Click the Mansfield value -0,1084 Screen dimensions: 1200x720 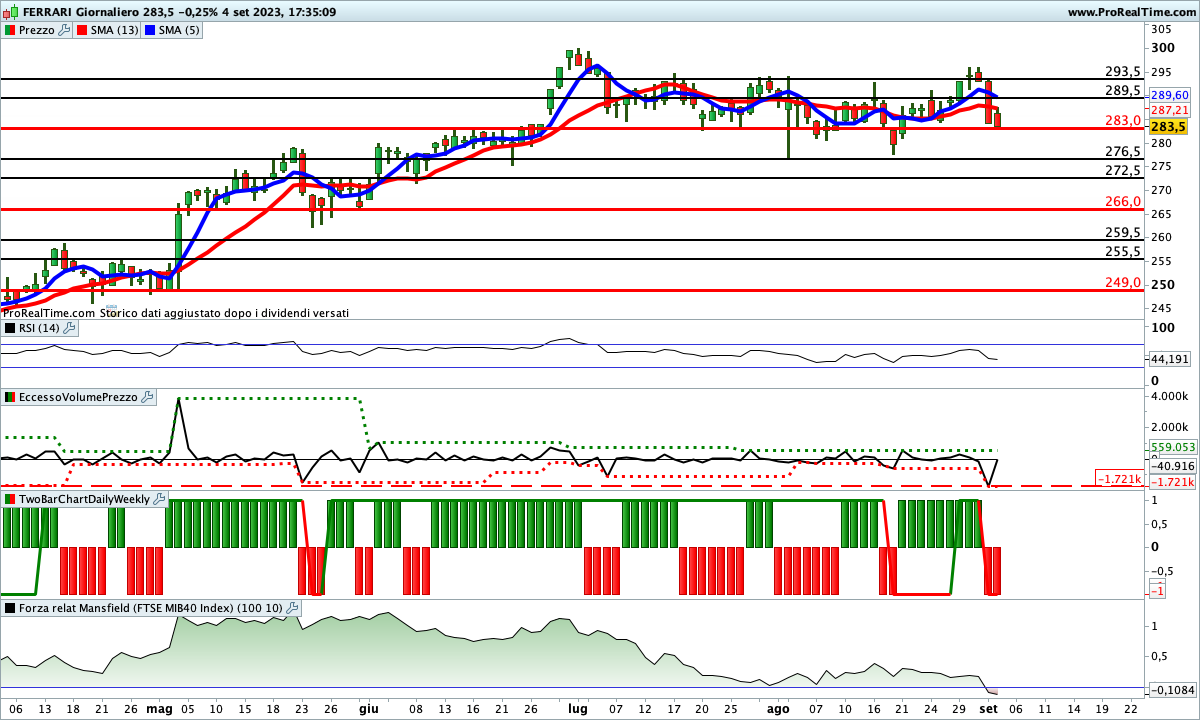click(x=1171, y=691)
